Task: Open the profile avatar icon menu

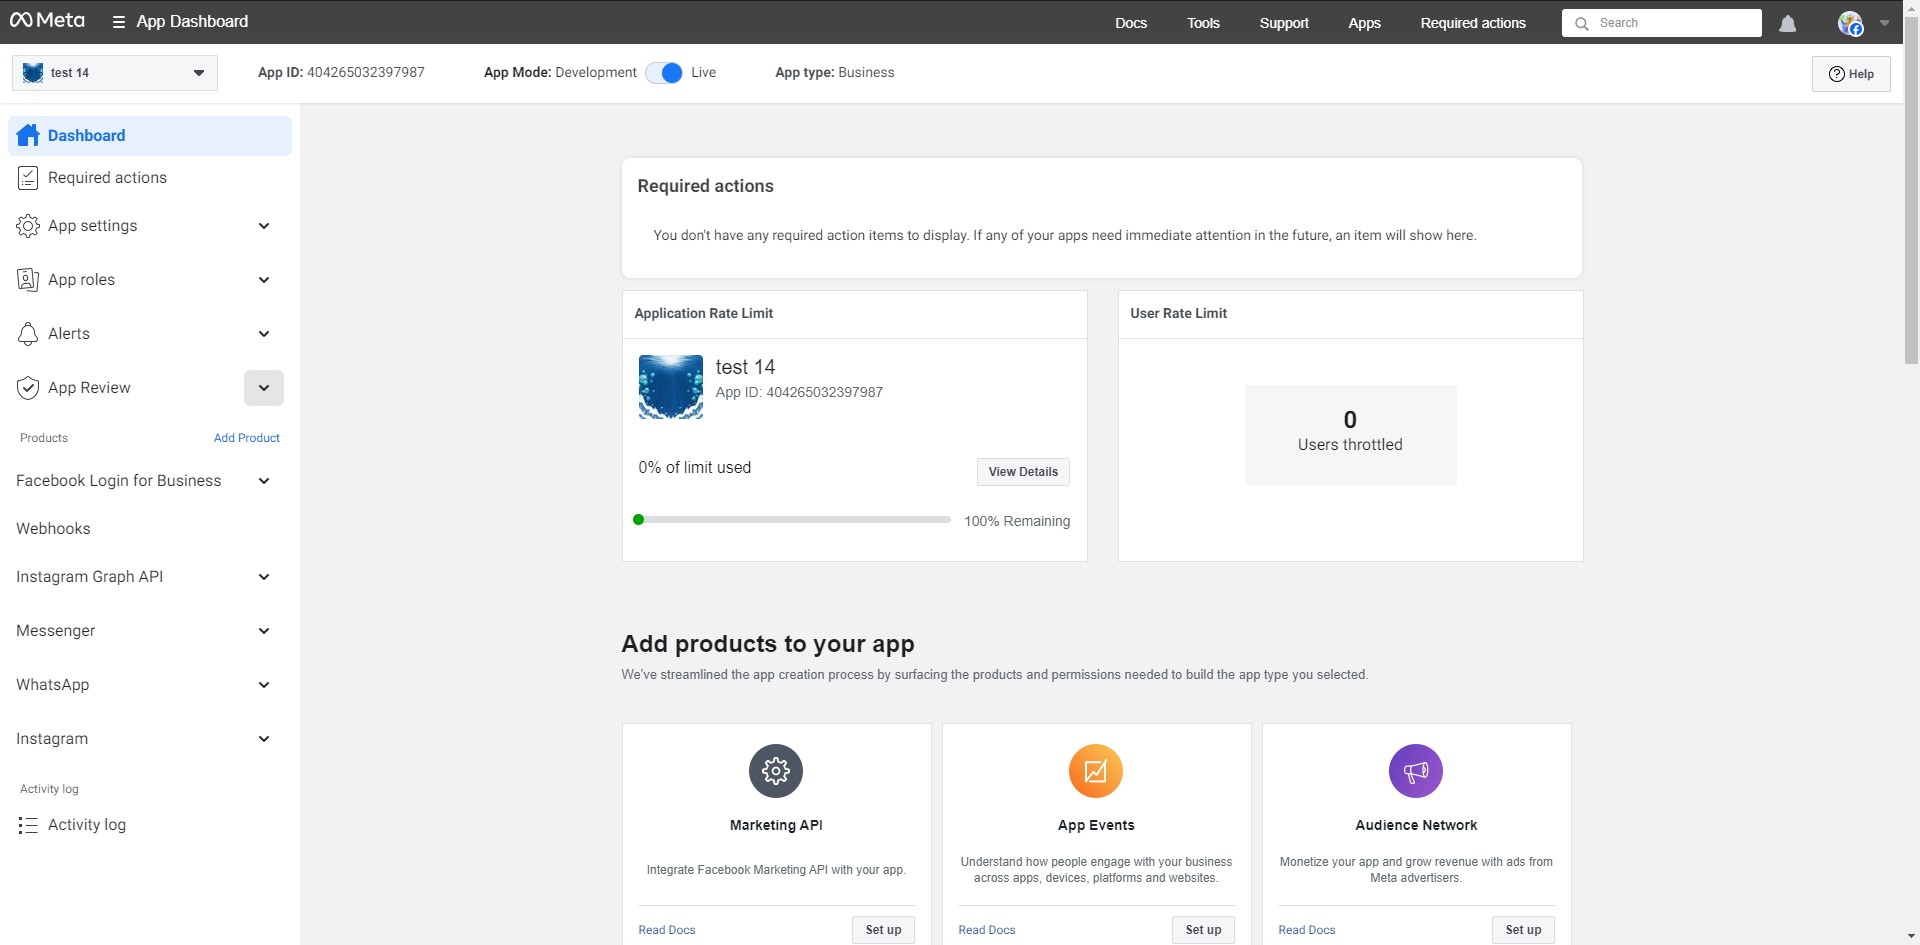Action: pyautogui.click(x=1850, y=23)
